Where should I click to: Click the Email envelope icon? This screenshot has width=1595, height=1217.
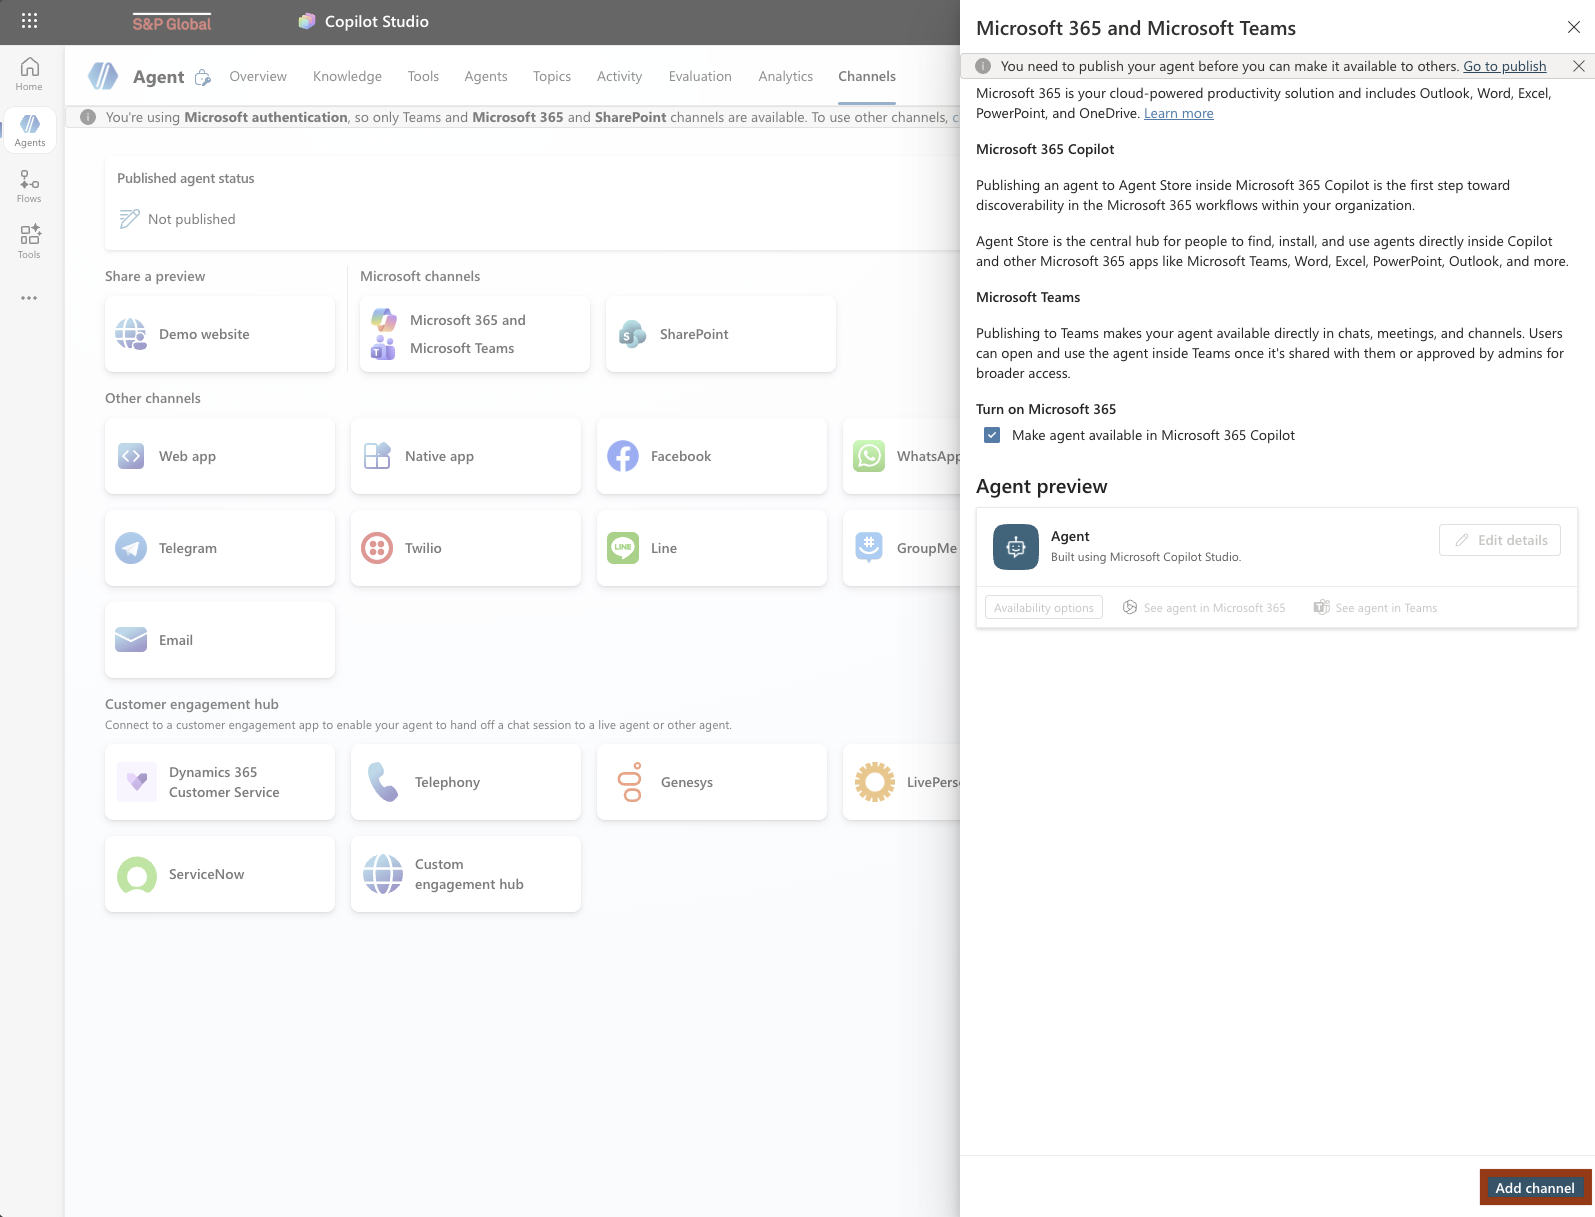tap(131, 640)
